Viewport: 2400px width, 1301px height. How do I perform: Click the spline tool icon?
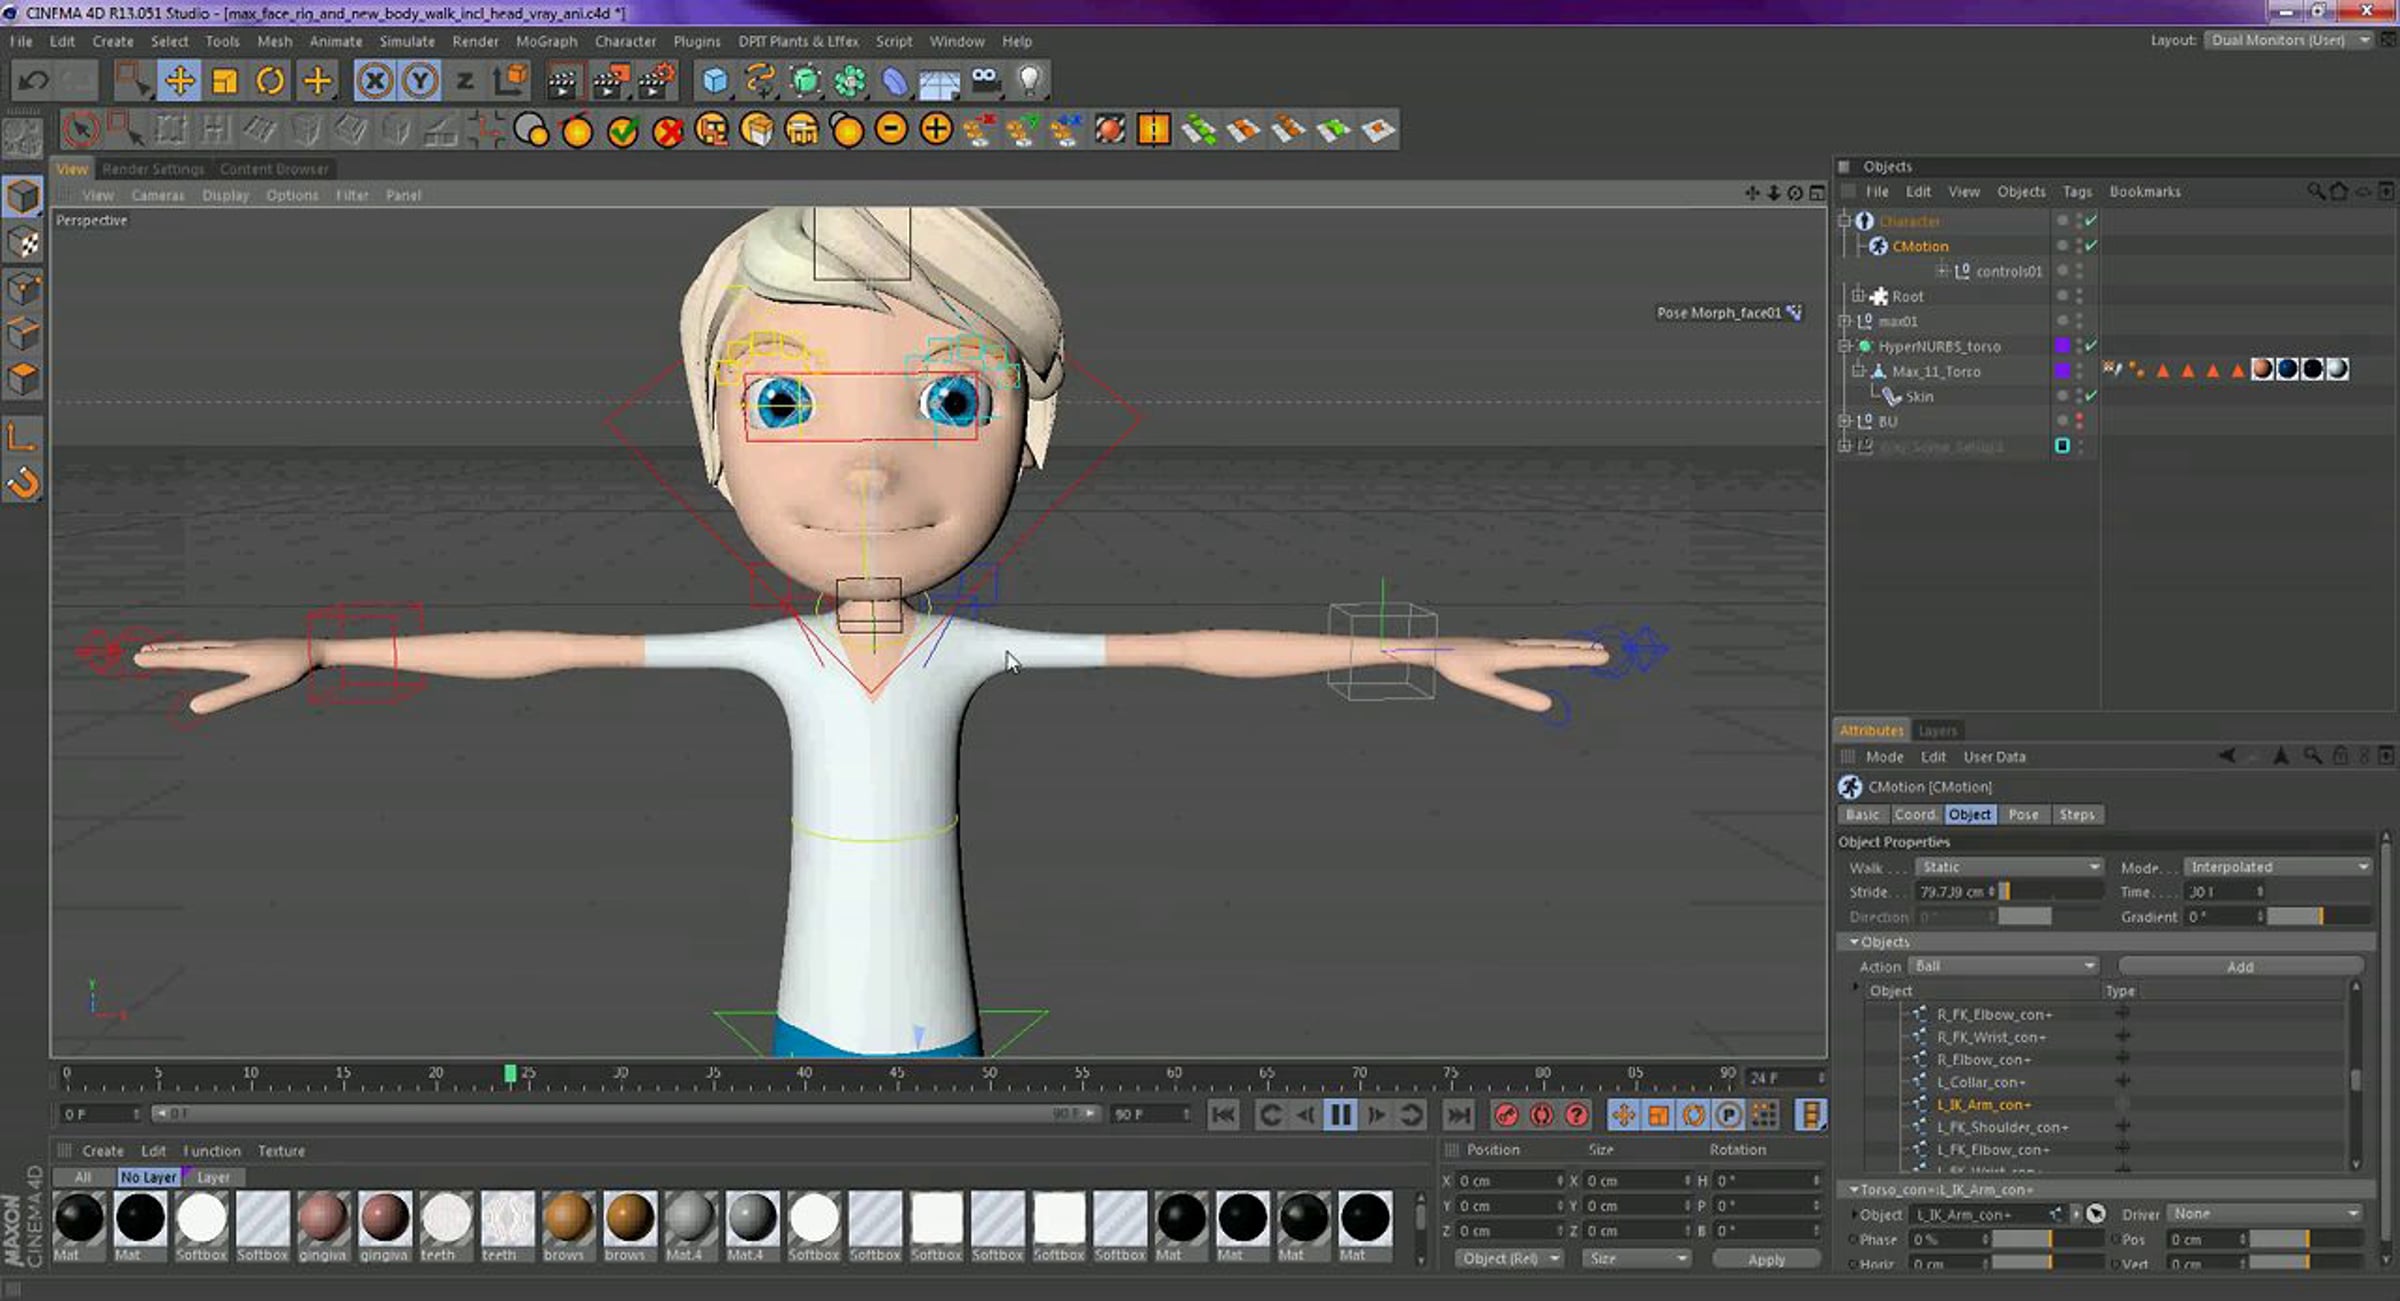coord(760,81)
